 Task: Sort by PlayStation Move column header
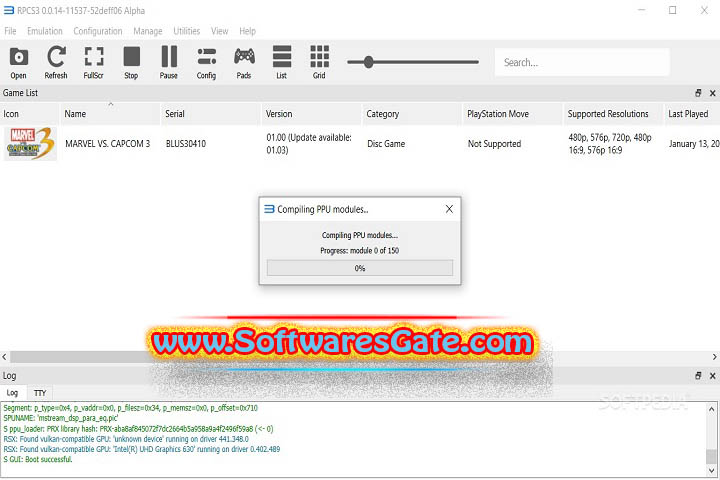pyautogui.click(x=512, y=113)
